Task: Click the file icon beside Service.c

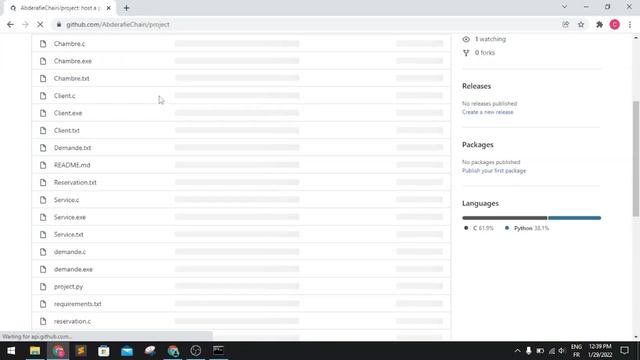Action: tap(43, 200)
